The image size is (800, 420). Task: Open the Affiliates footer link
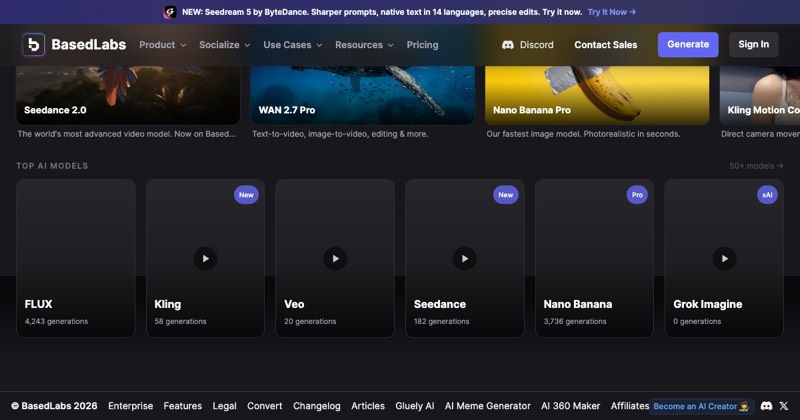click(630, 406)
